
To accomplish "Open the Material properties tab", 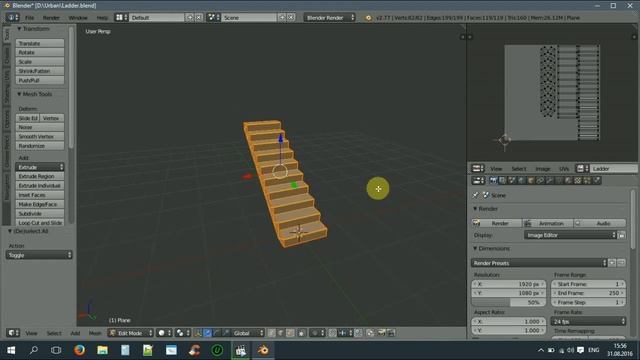I will point(568,180).
